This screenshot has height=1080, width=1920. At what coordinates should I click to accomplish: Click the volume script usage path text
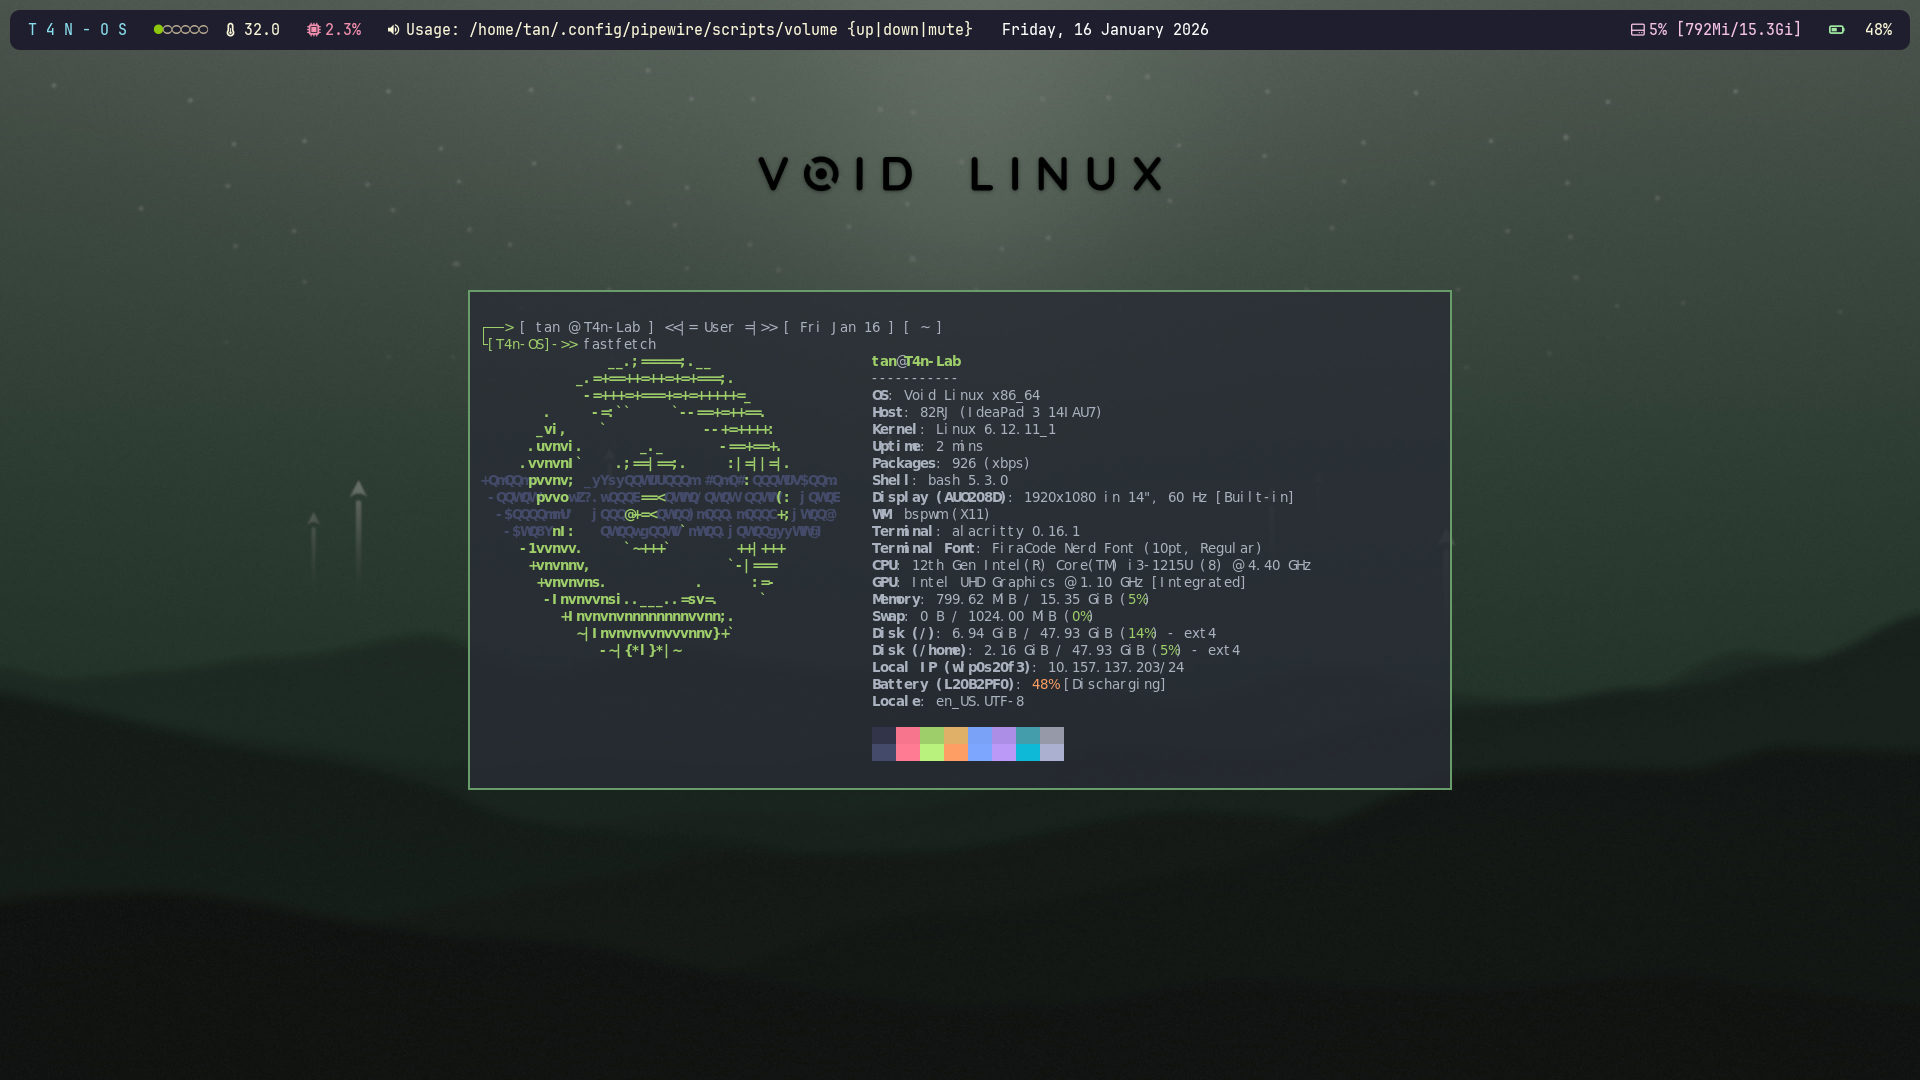click(688, 29)
